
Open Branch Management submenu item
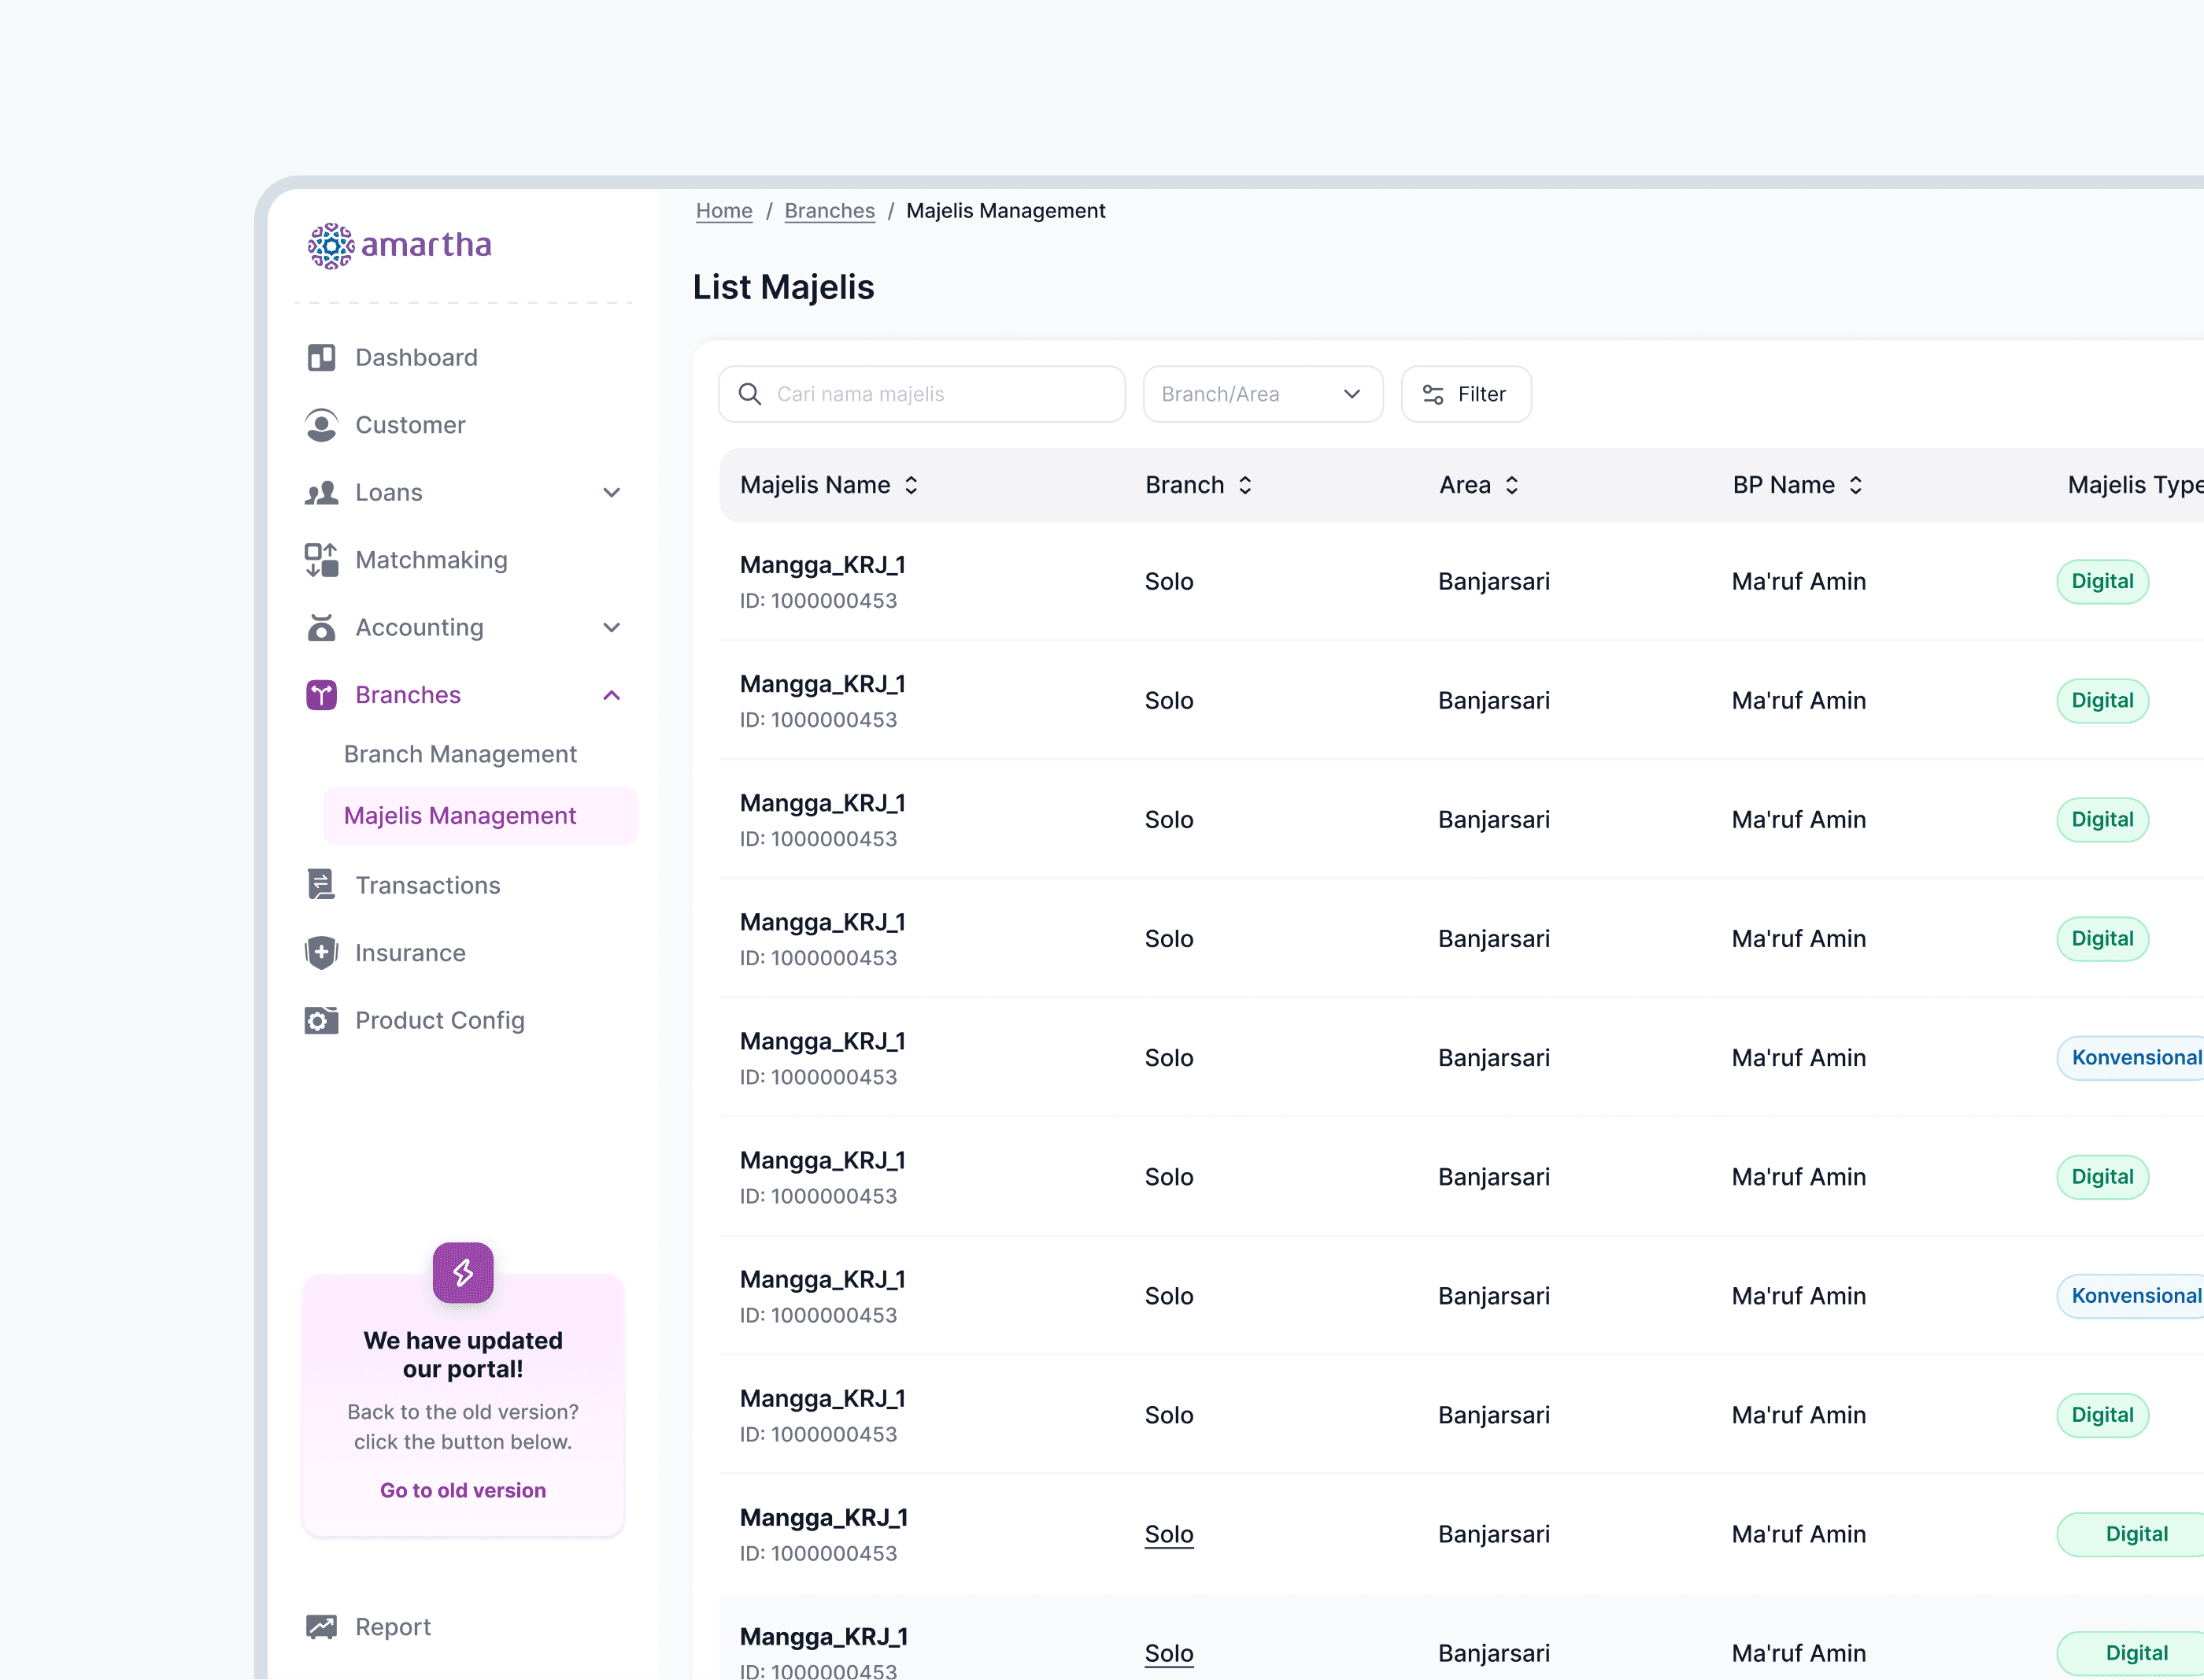tap(460, 754)
